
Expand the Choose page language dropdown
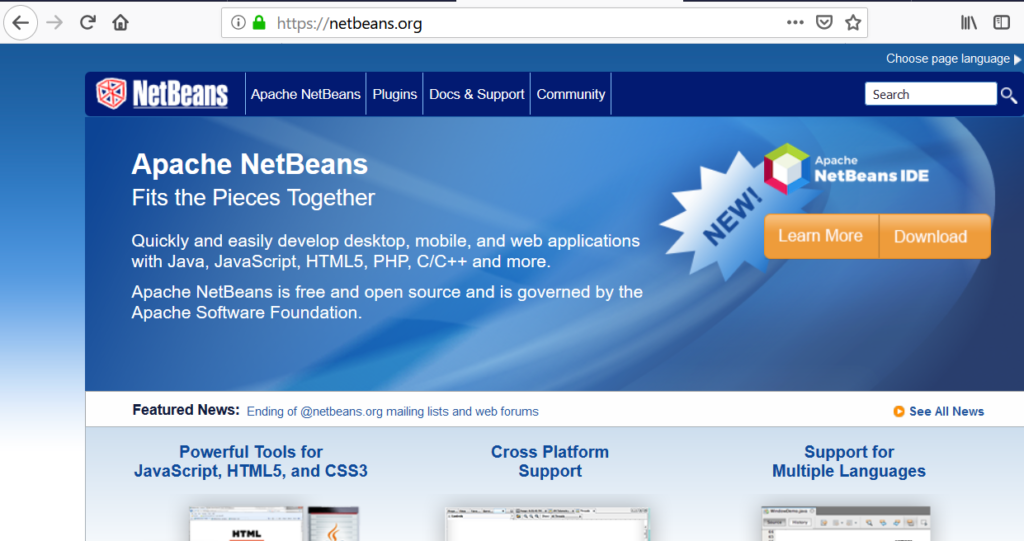click(951, 59)
